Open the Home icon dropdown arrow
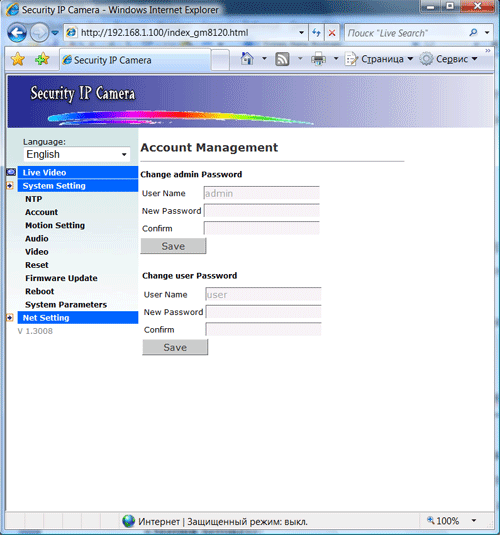Image resolution: width=500 pixels, height=535 pixels. [264, 59]
